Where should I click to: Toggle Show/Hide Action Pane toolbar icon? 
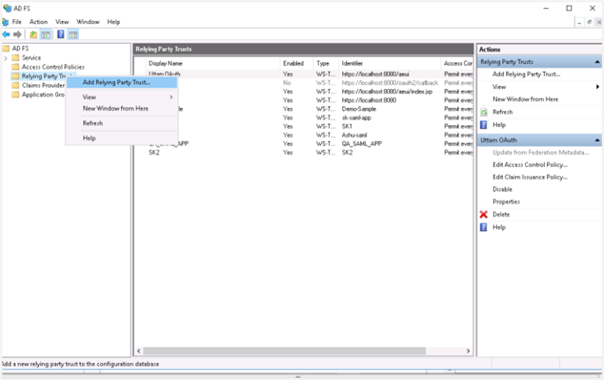[73, 35]
